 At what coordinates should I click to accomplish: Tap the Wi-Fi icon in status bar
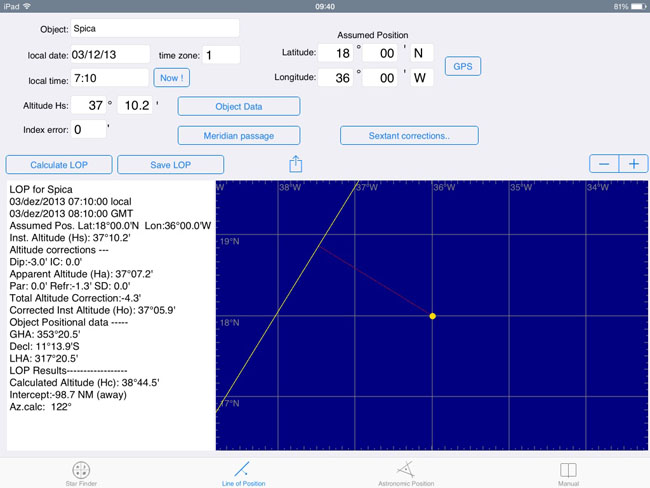click(x=27, y=6)
